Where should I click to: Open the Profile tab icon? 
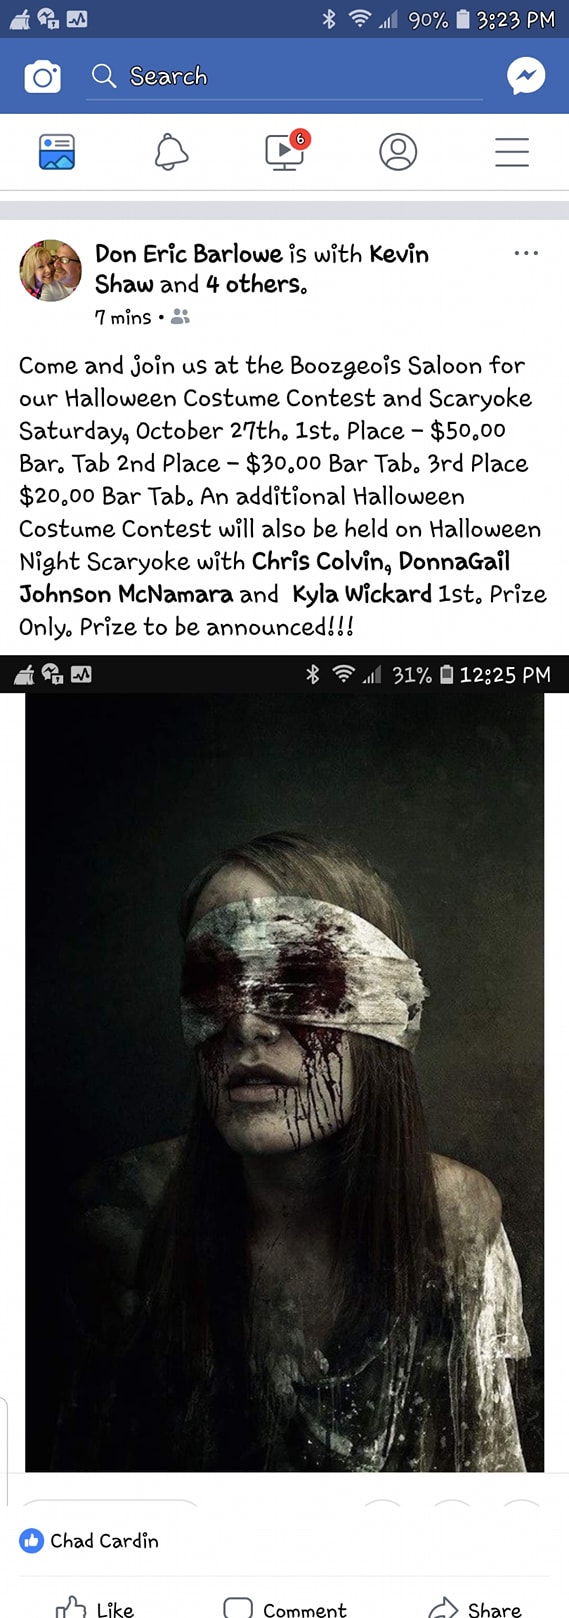(398, 152)
